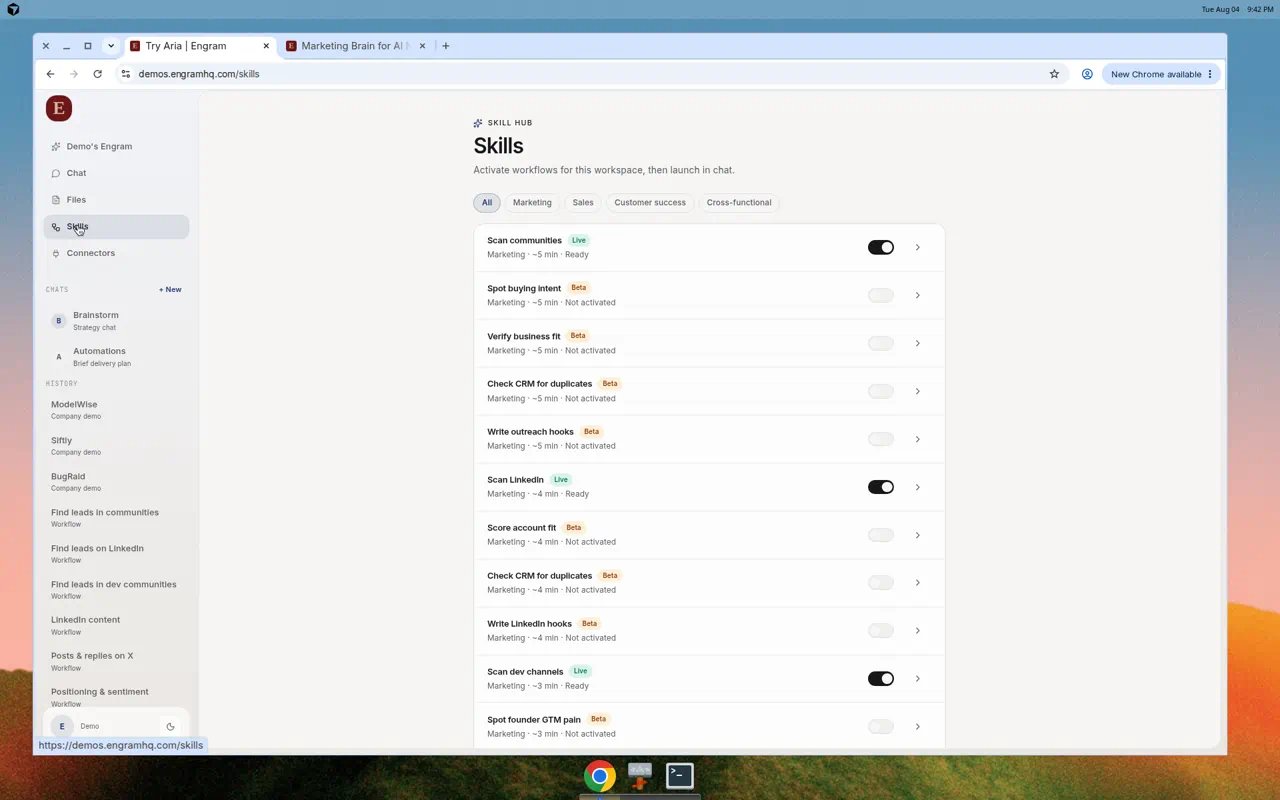Select the All filter tab
This screenshot has width=1280, height=800.
pyautogui.click(x=487, y=203)
